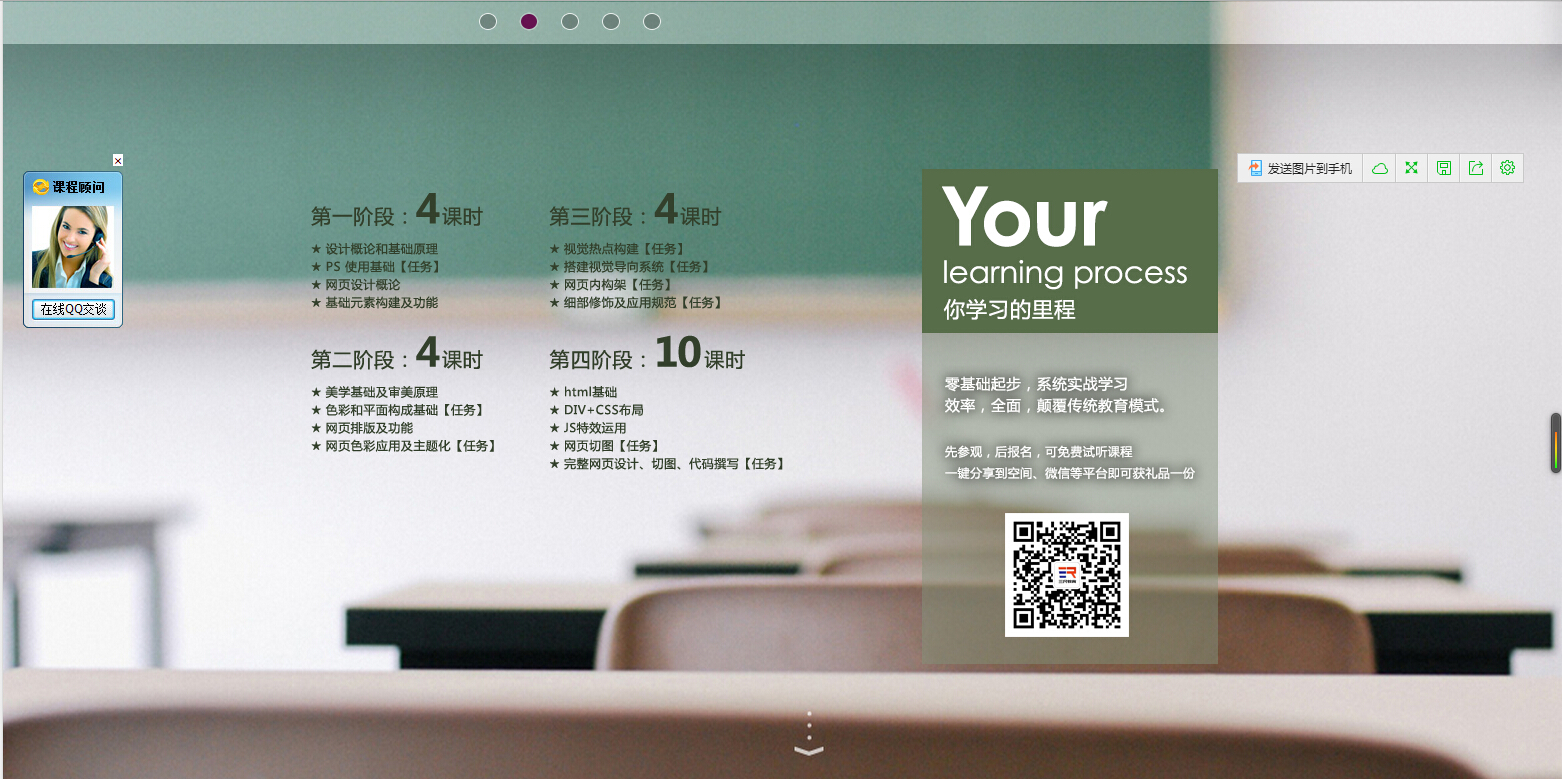Click the 第四阶段 heading
Viewport: 1562px width, 779px height.
pyautogui.click(x=647, y=354)
